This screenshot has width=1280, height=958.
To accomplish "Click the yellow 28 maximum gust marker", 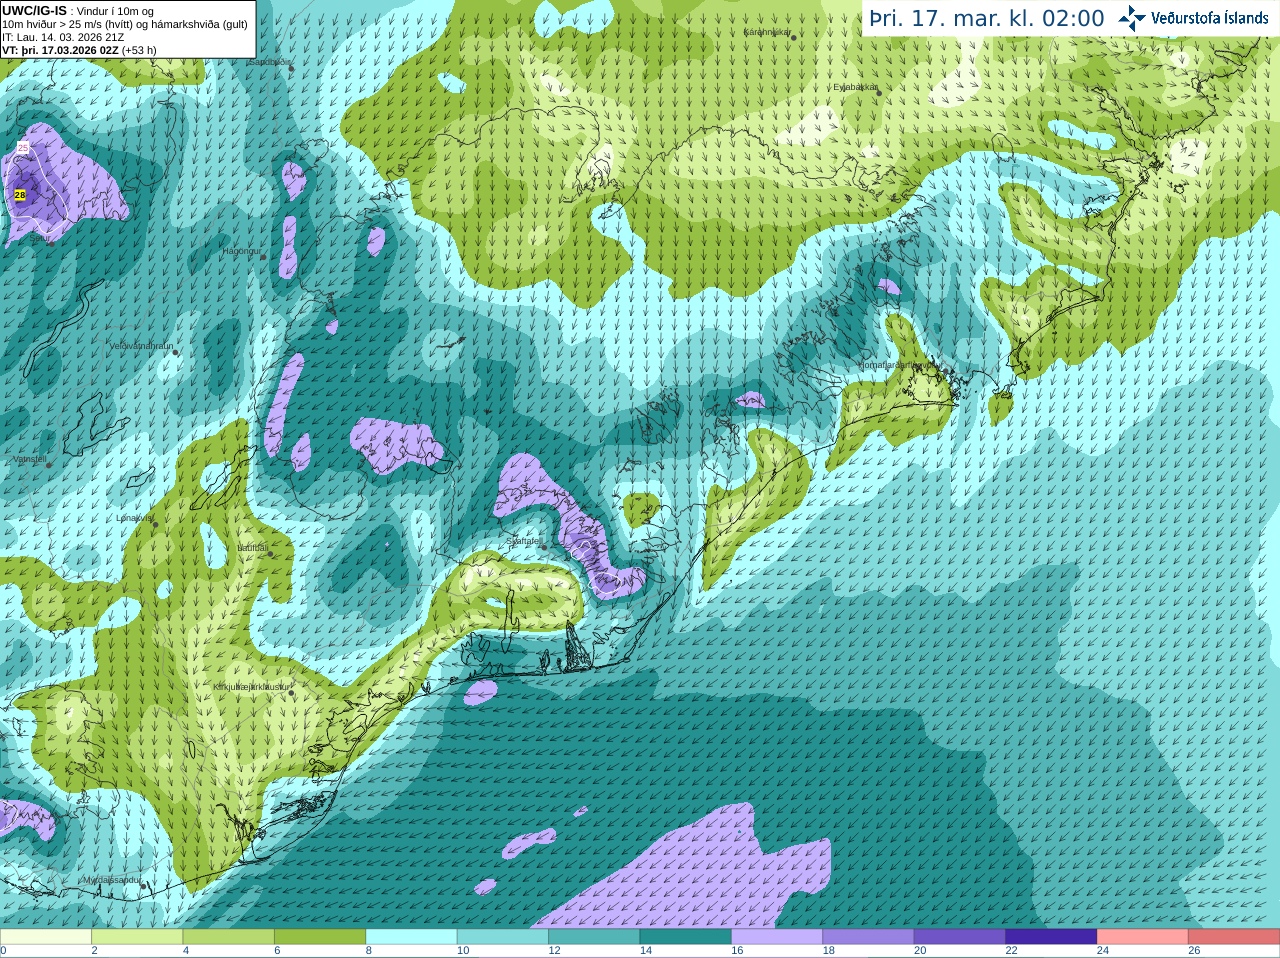I will (x=20, y=195).
